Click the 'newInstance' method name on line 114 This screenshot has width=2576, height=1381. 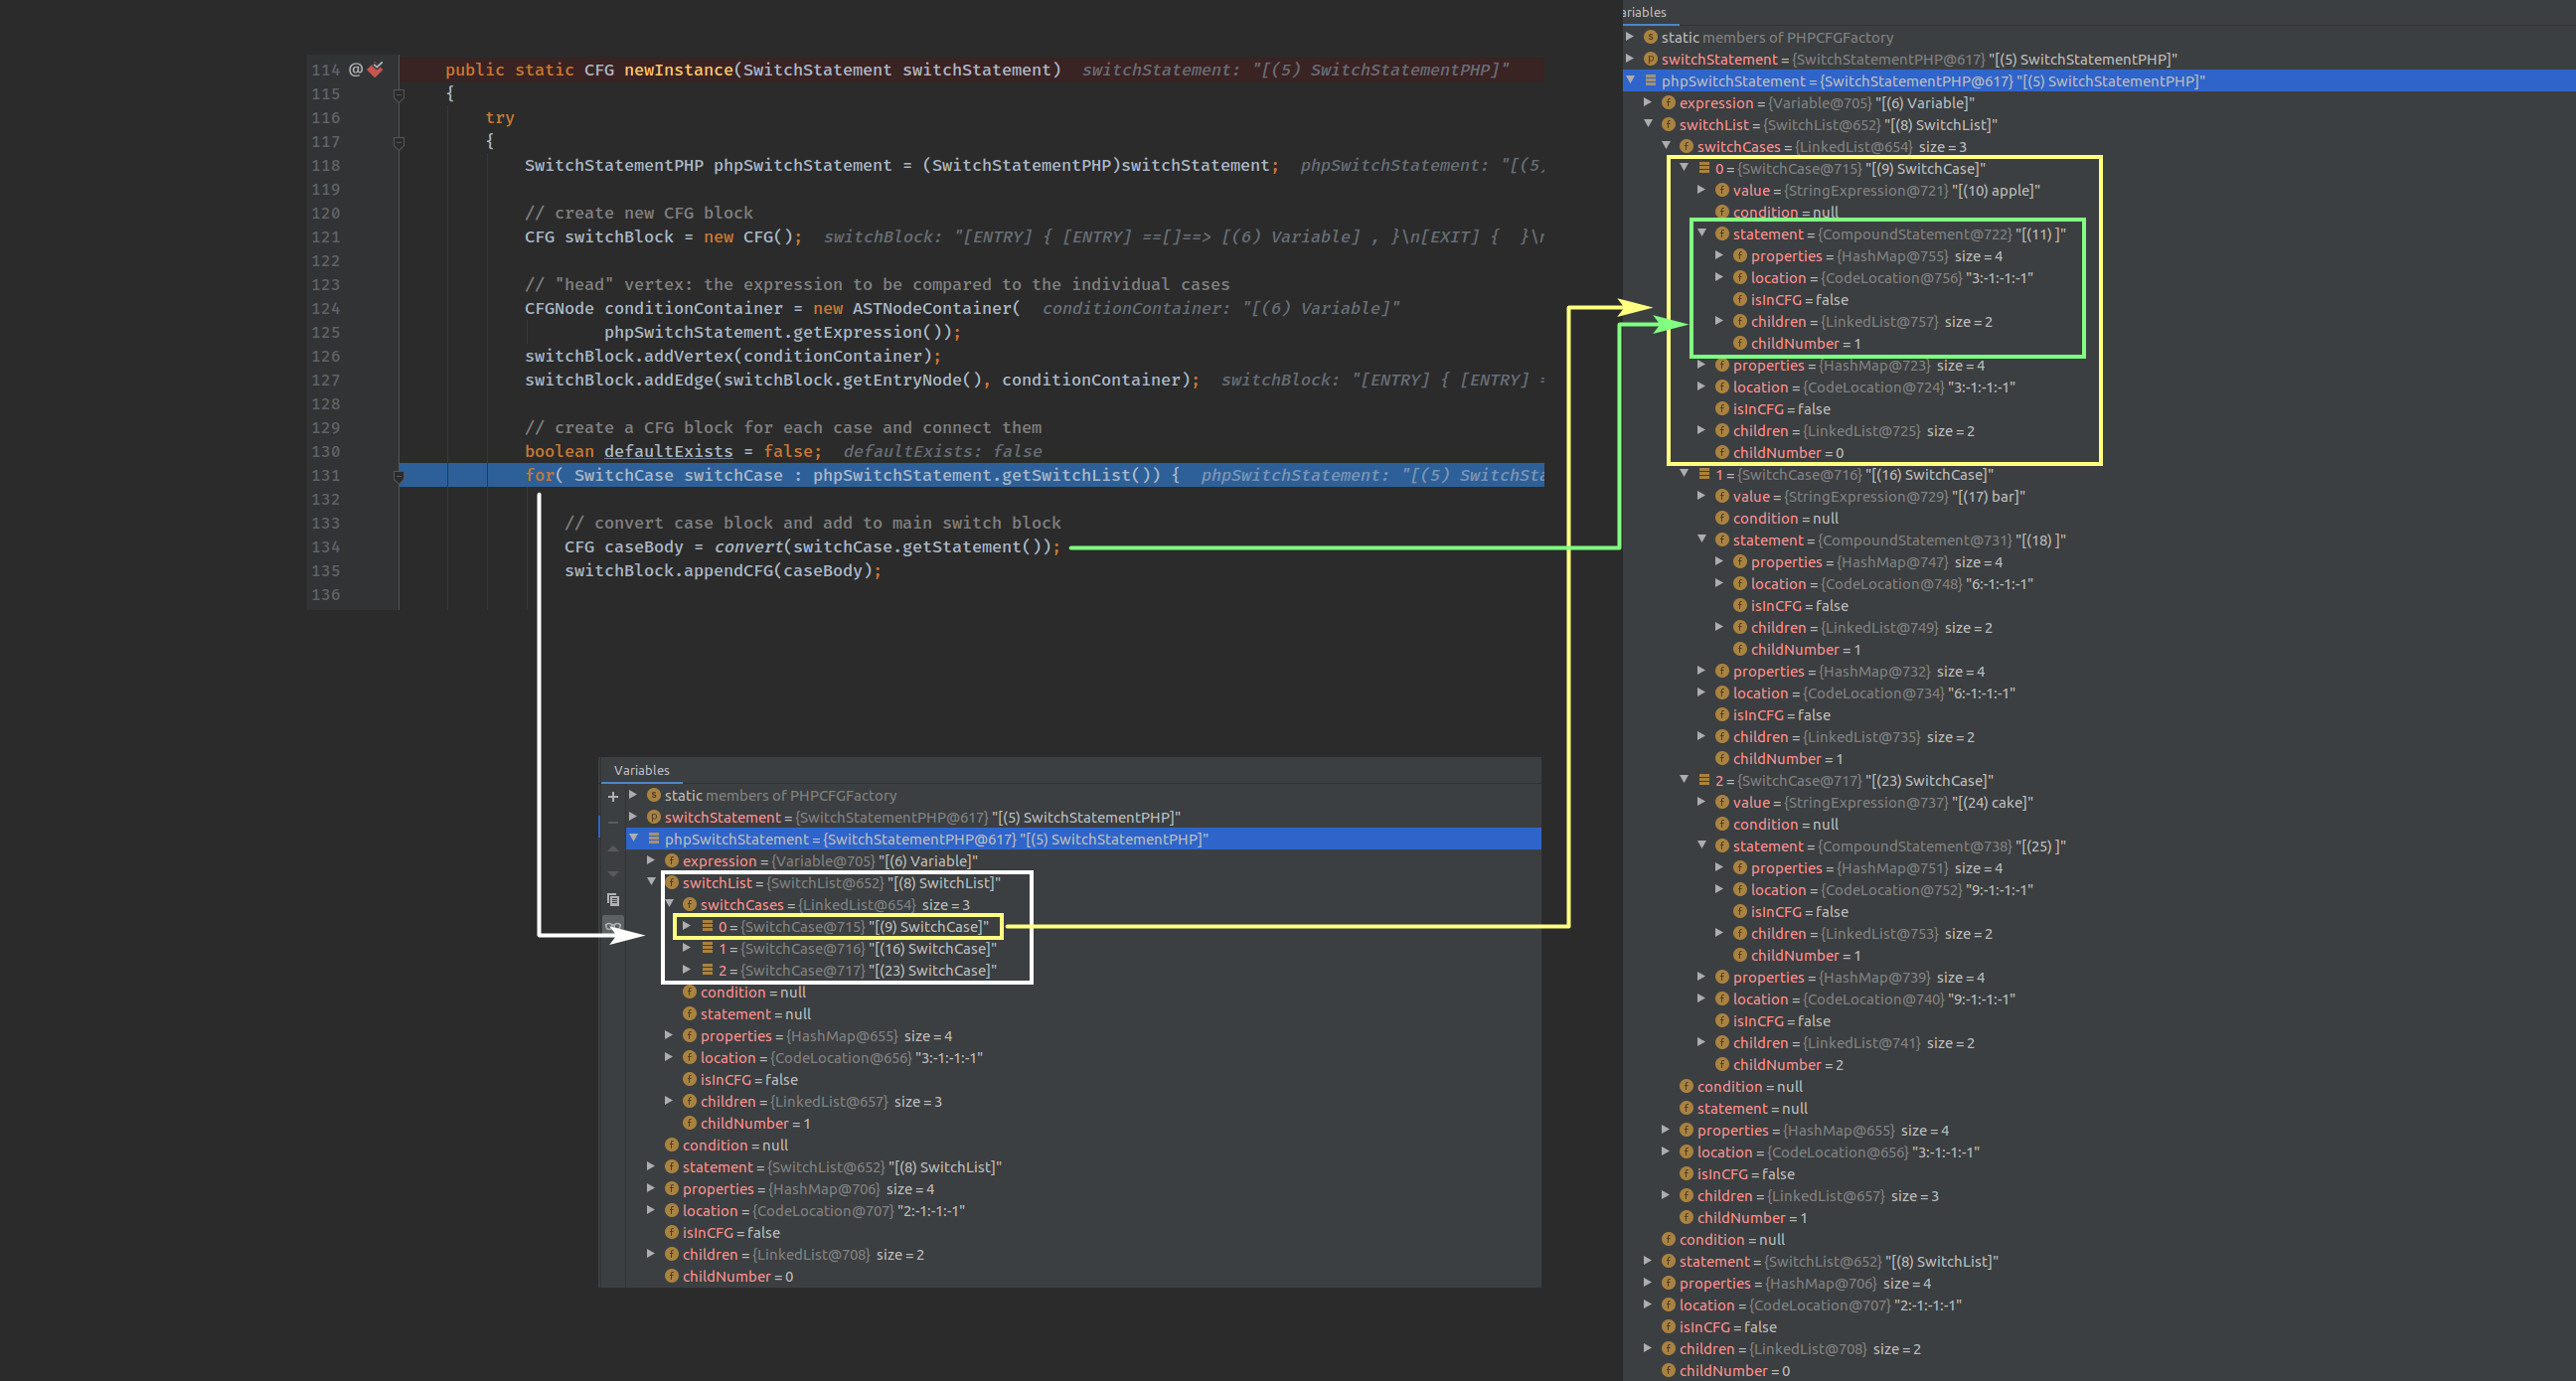pos(679,70)
